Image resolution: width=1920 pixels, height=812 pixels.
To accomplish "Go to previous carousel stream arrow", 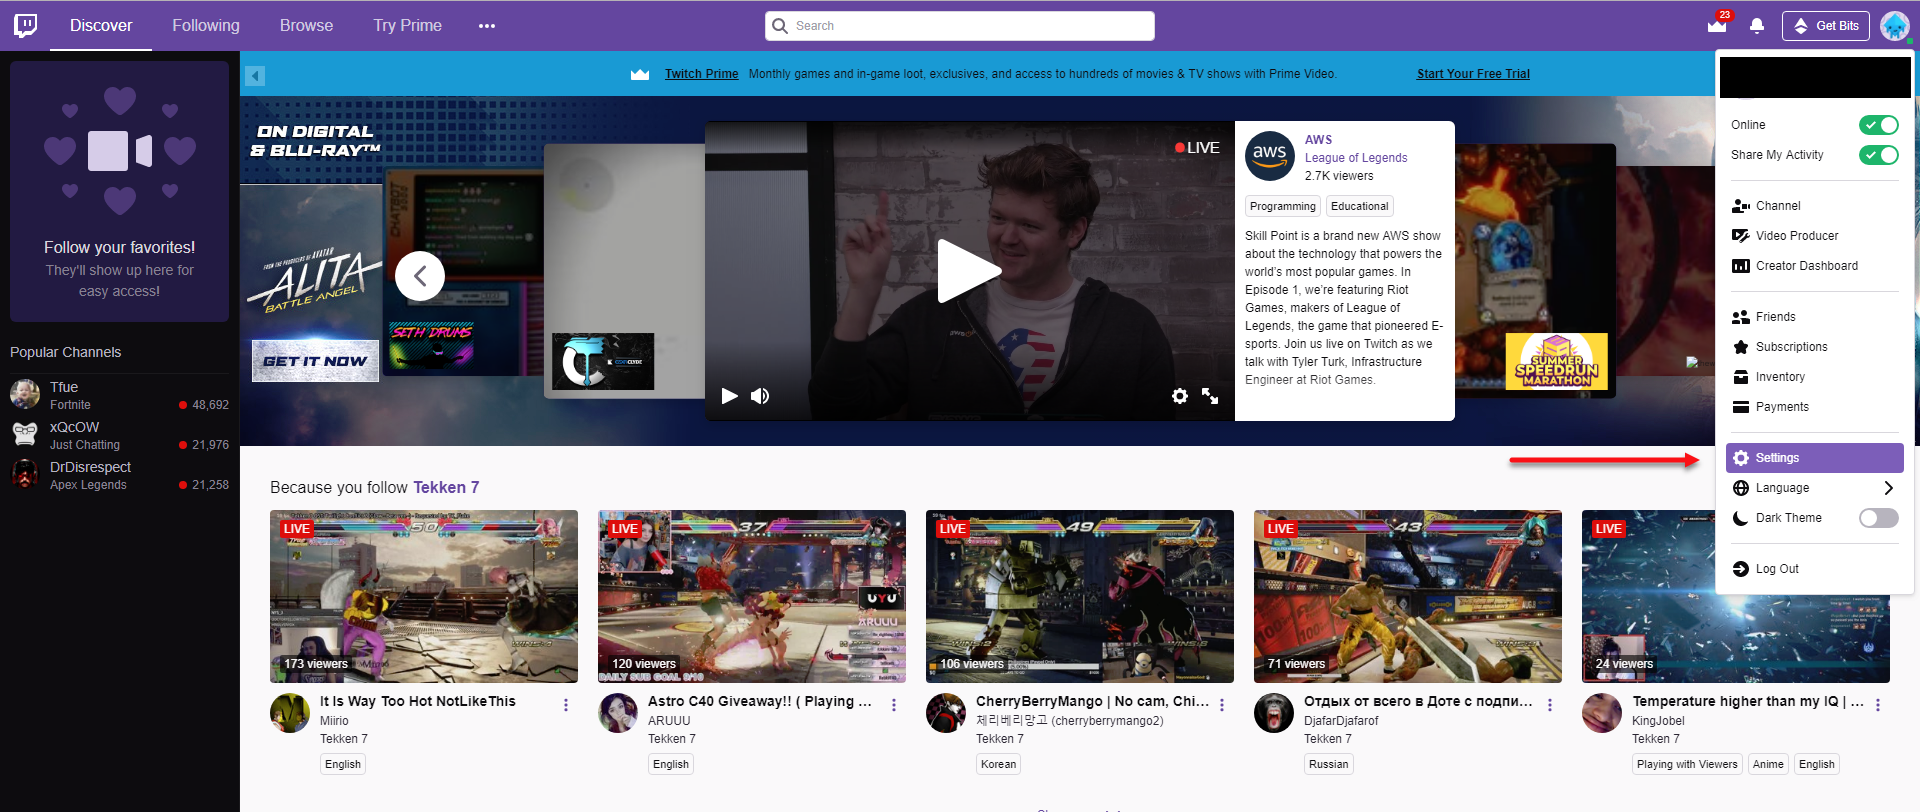I will pyautogui.click(x=420, y=276).
